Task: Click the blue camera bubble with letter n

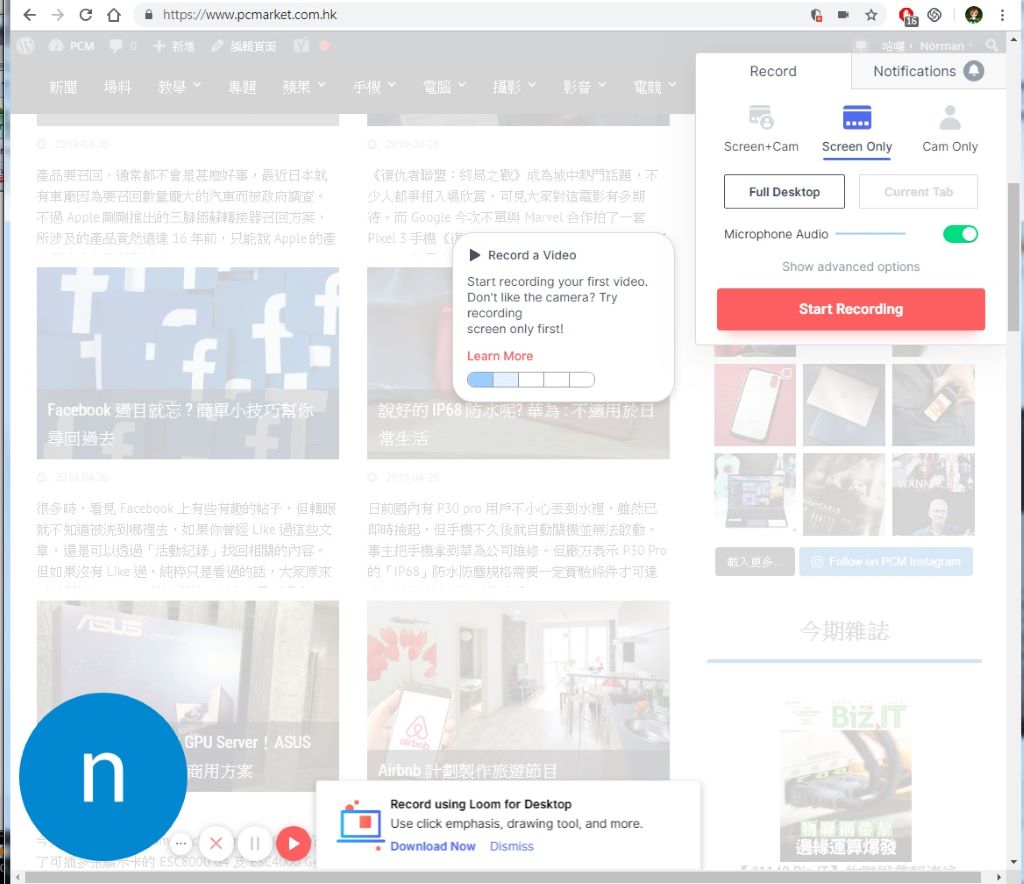Action: click(103, 776)
